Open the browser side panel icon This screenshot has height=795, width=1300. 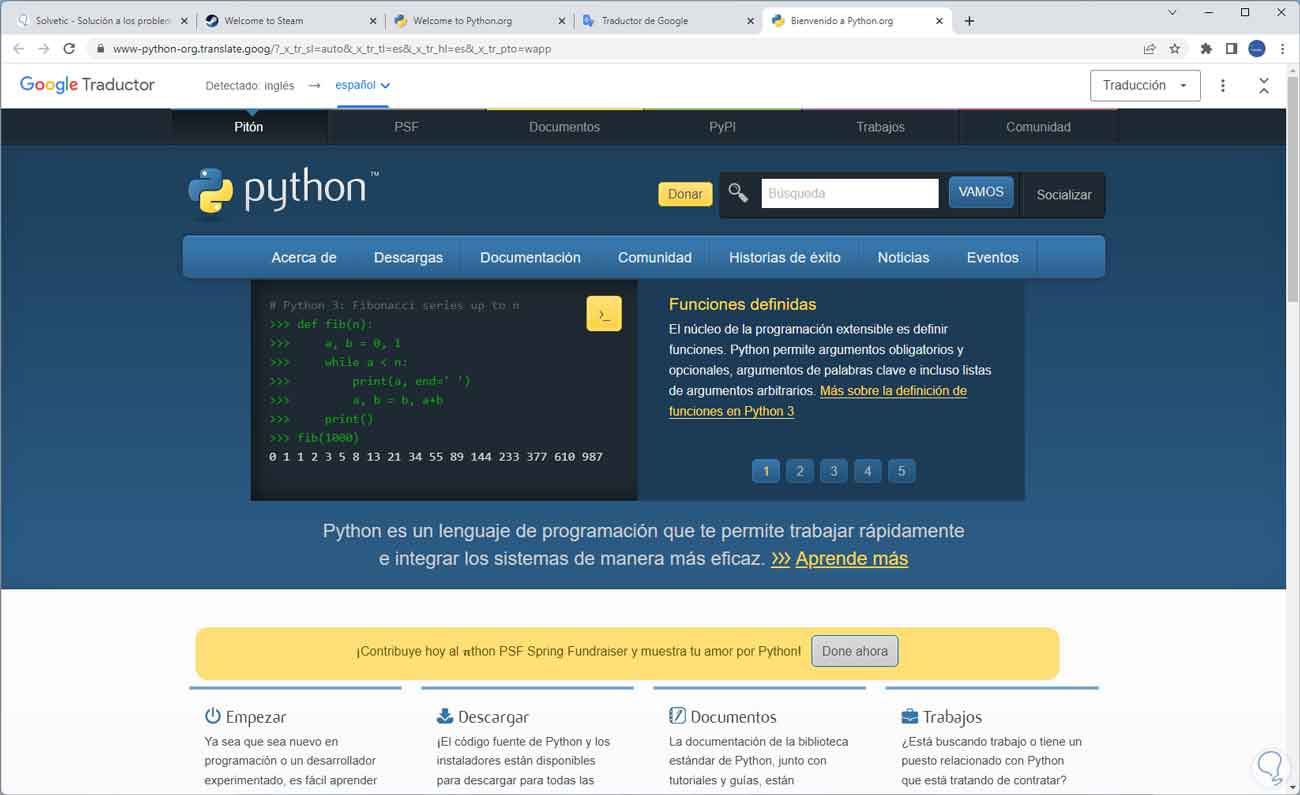[x=1231, y=48]
